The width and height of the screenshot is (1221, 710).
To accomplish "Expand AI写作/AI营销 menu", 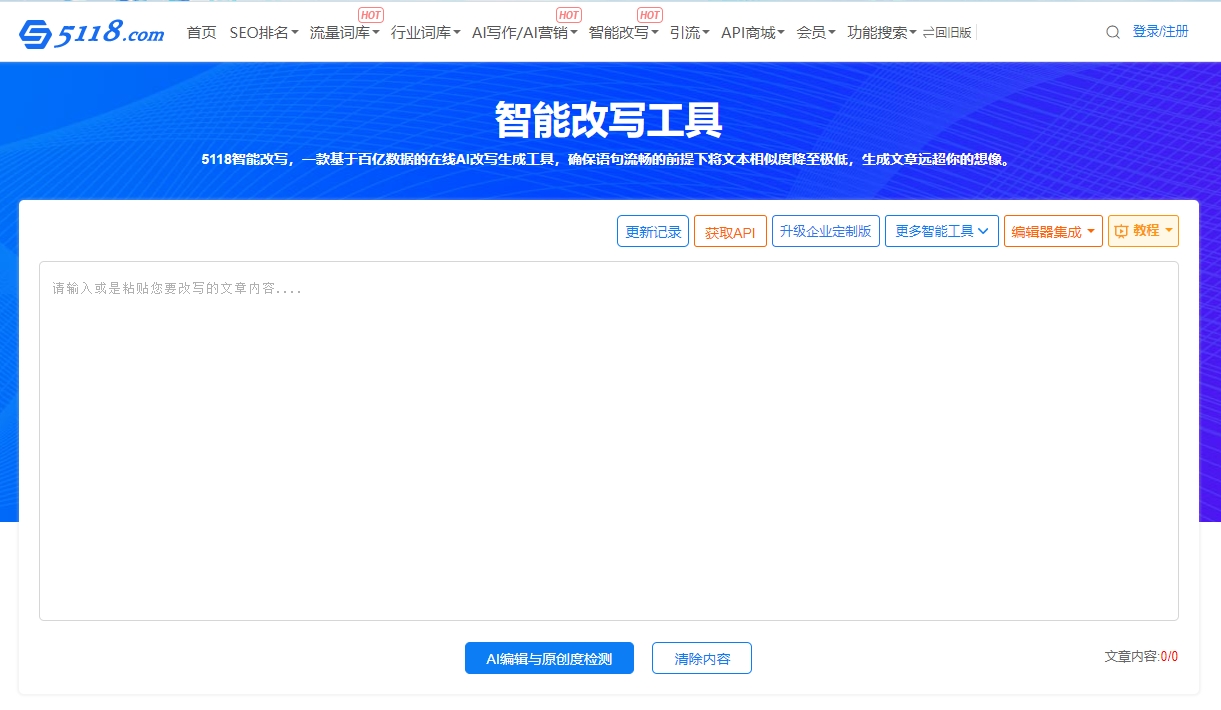I will click(524, 32).
